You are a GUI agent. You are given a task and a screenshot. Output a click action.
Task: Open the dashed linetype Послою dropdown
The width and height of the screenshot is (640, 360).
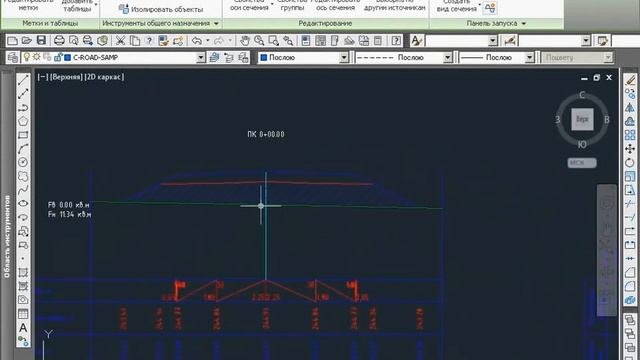point(447,58)
